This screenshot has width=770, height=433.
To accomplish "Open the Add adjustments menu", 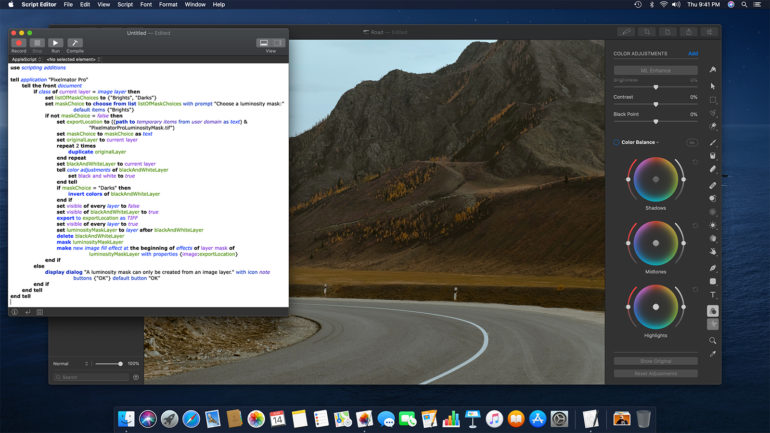I will pos(693,54).
